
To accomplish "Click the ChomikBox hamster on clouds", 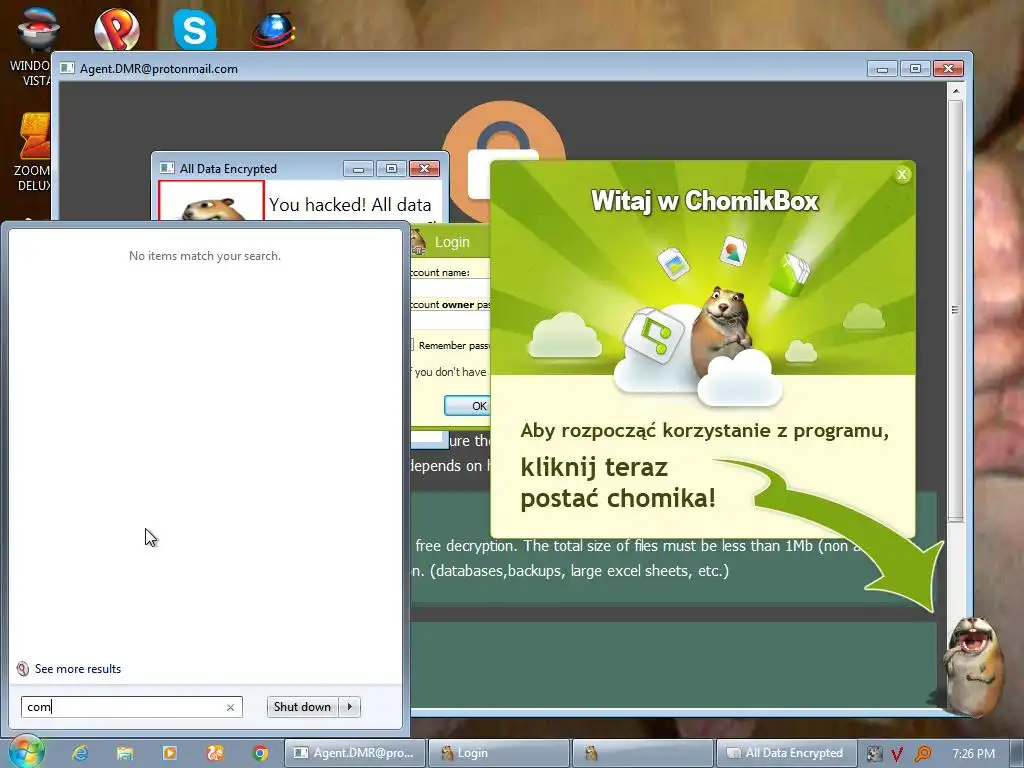I will [722, 330].
